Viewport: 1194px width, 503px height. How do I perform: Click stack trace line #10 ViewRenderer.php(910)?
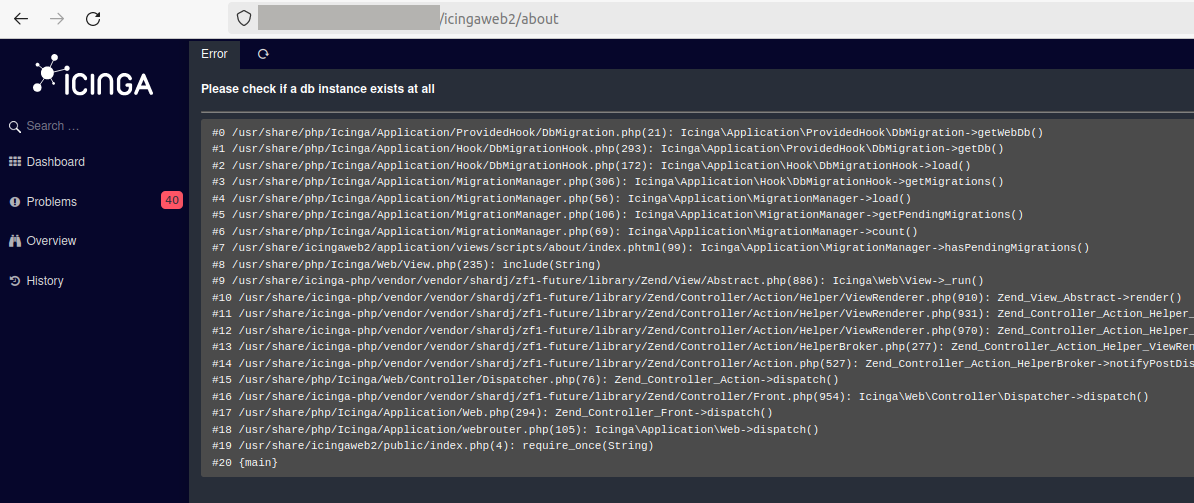point(697,298)
